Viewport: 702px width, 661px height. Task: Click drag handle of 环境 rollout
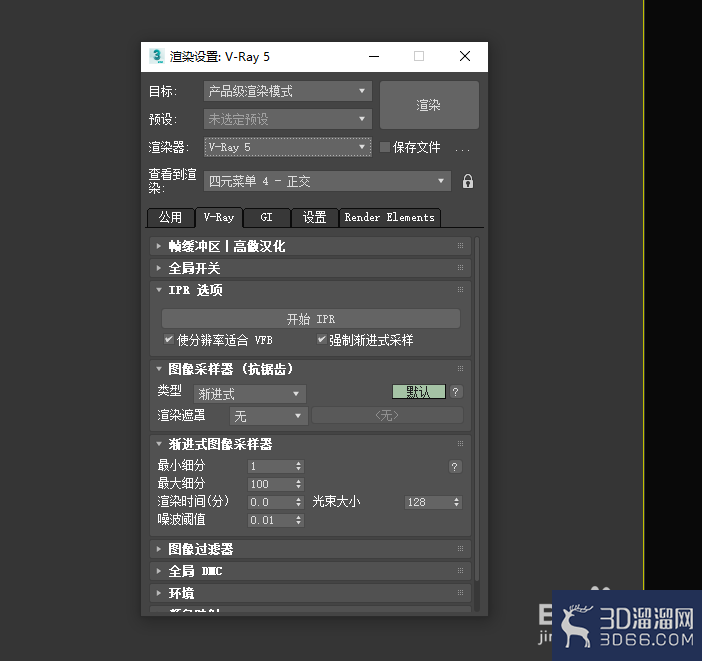[460, 592]
